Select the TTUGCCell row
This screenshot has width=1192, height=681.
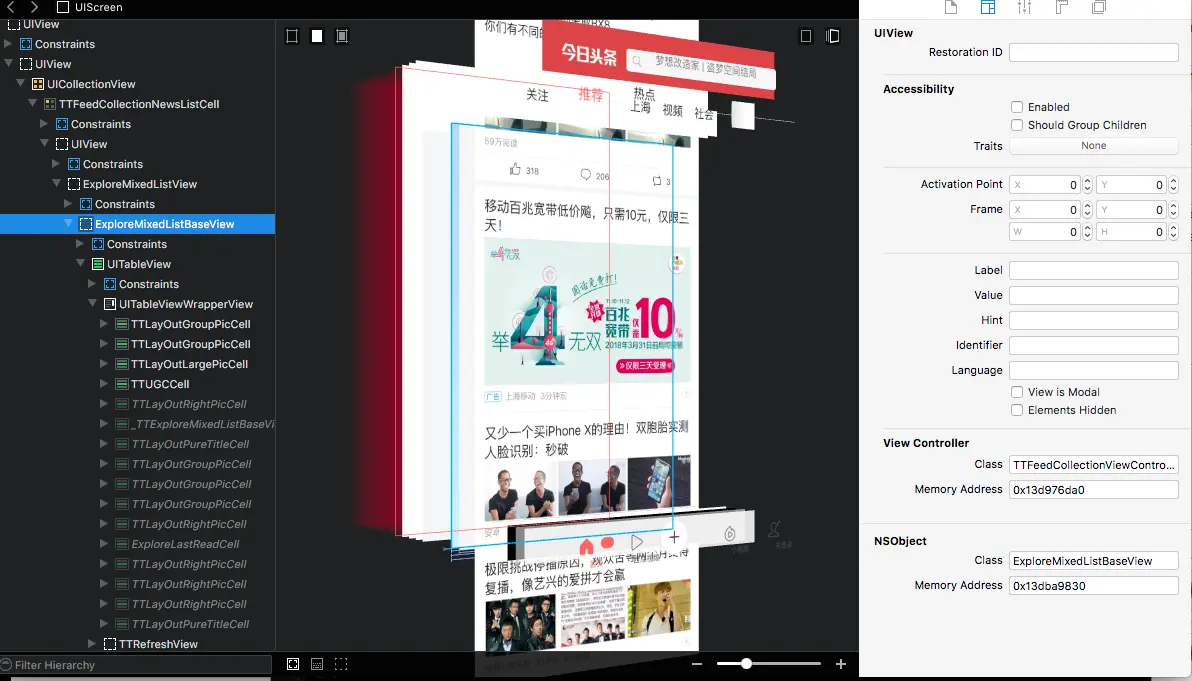(138, 384)
